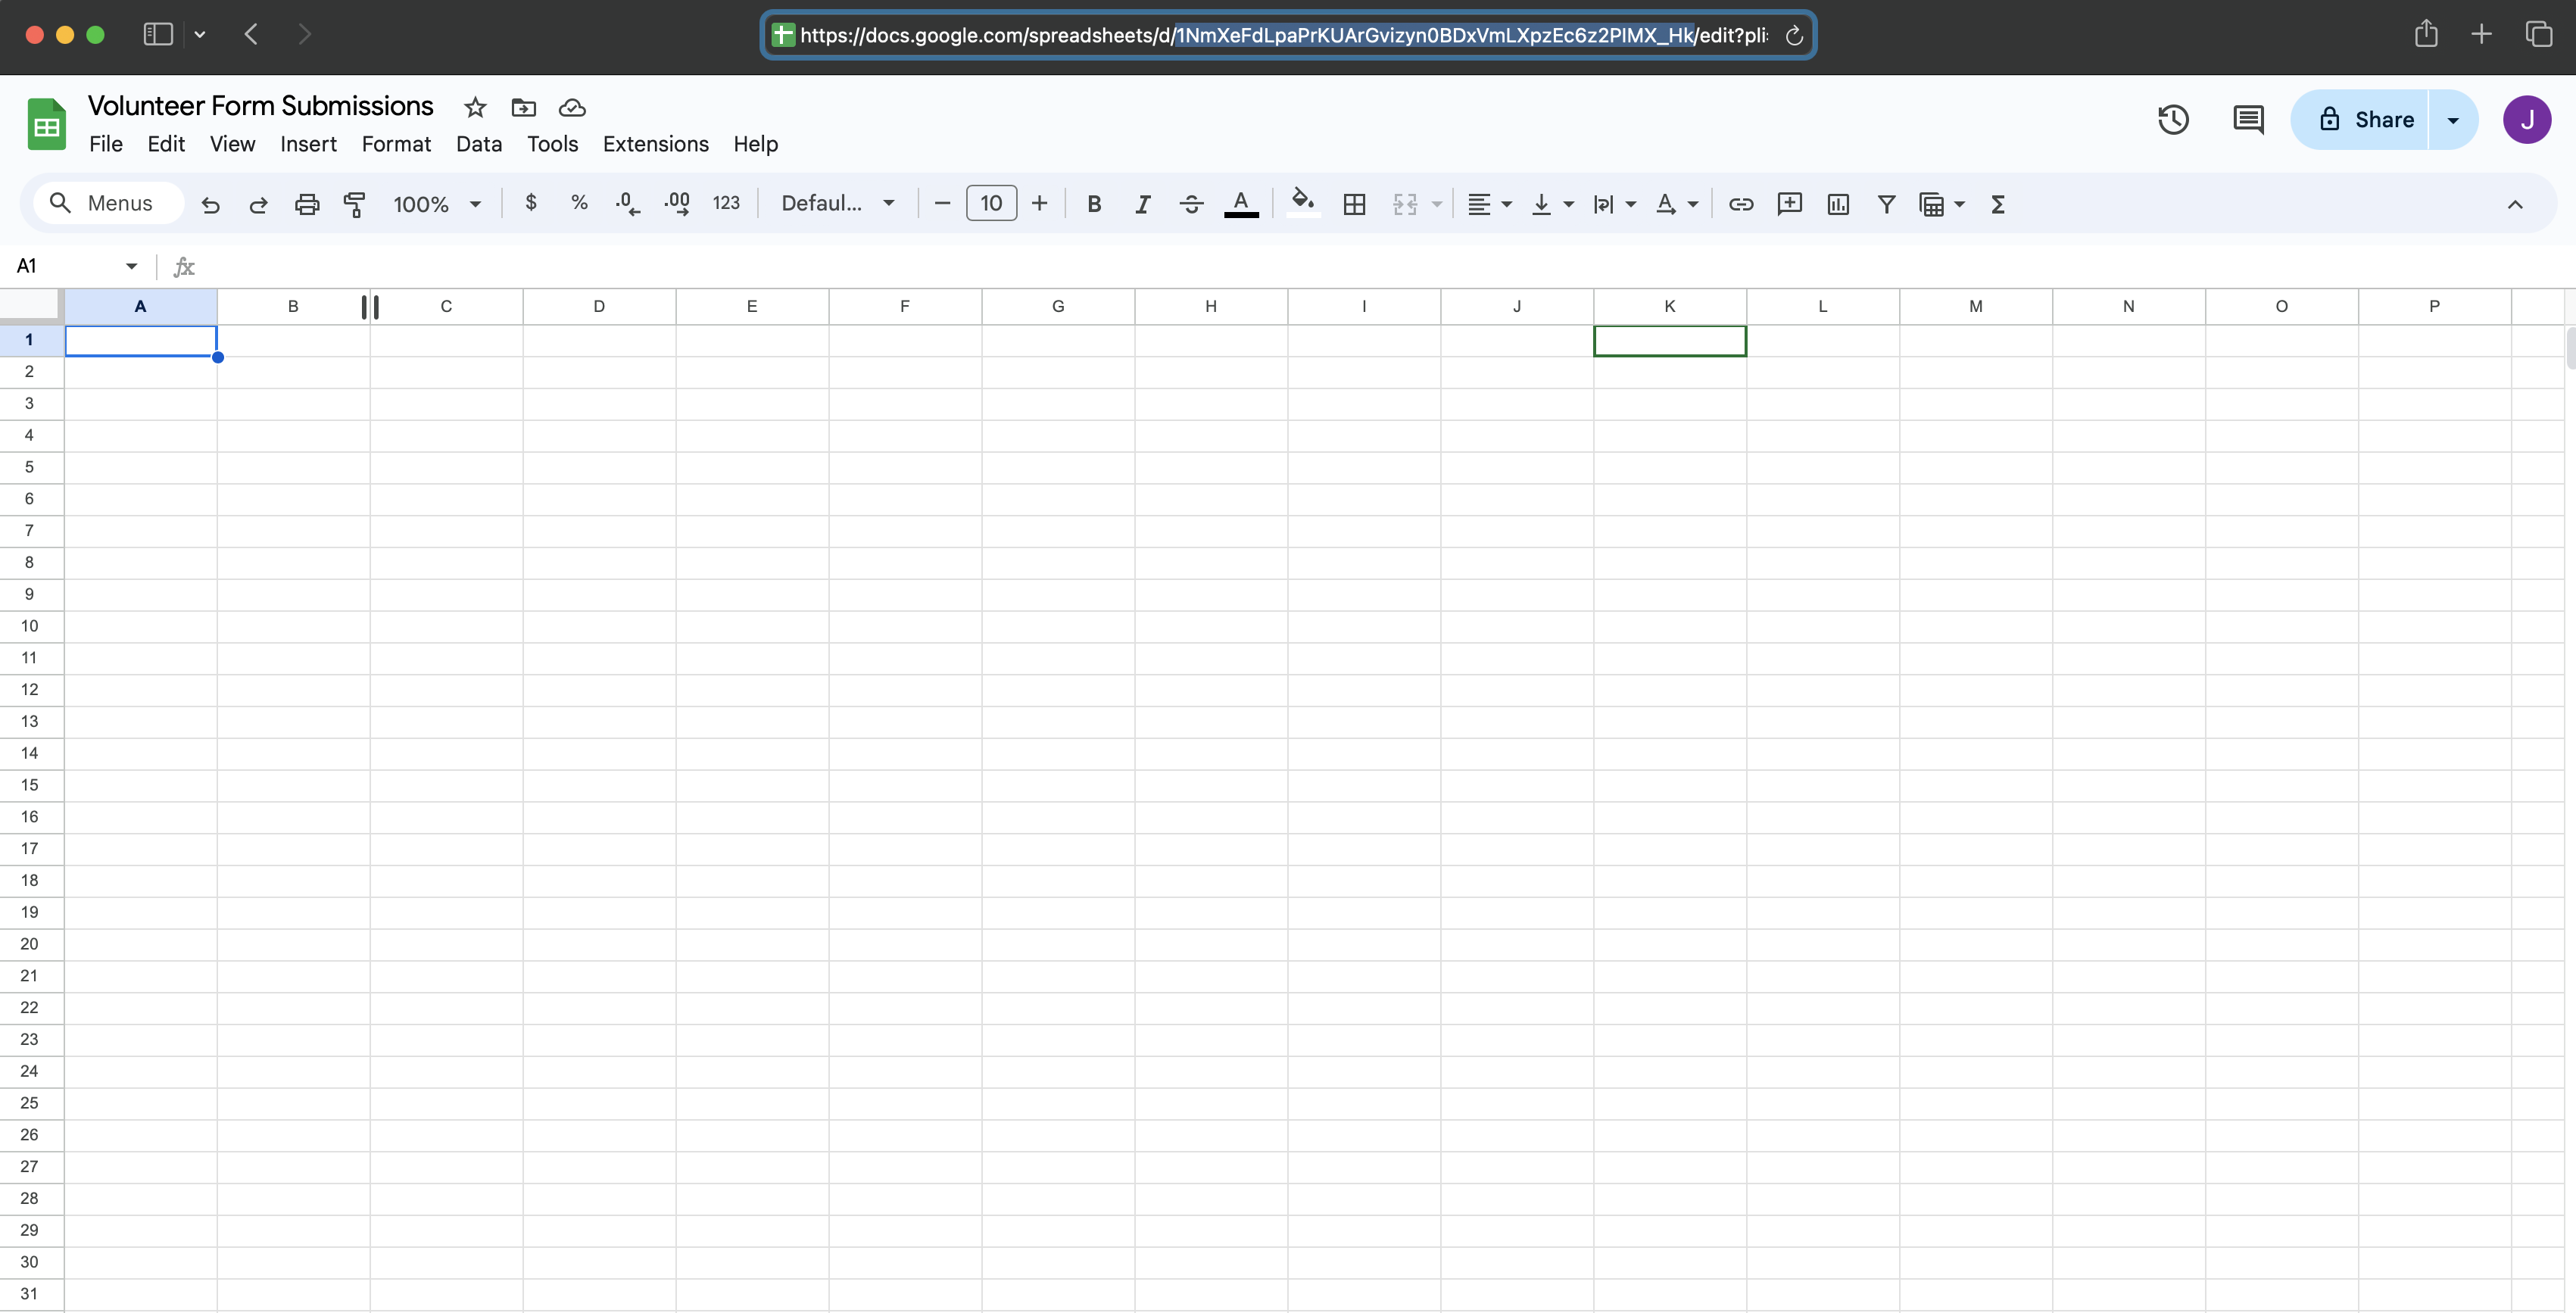This screenshot has width=2576, height=1313.
Task: Click the create filter funnel icon
Action: coord(1886,204)
